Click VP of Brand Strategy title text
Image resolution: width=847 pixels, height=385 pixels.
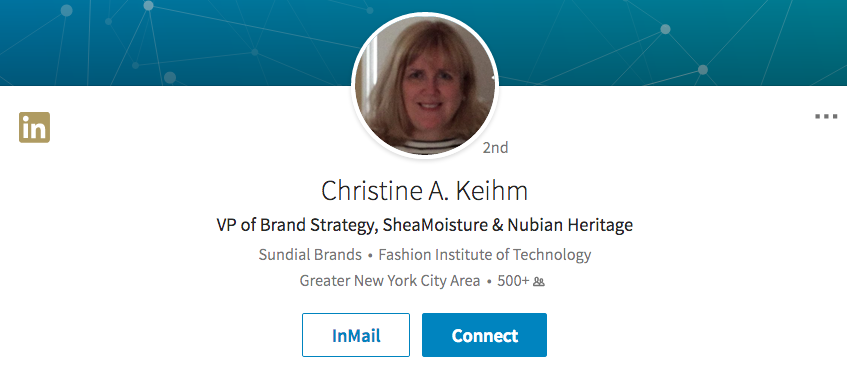[x=295, y=225]
